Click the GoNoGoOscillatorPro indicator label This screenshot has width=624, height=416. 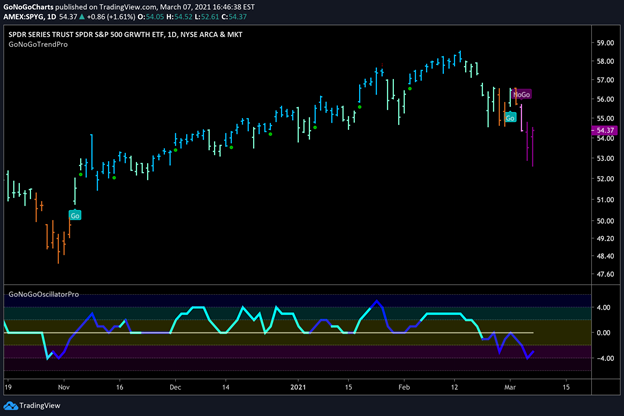coord(44,294)
